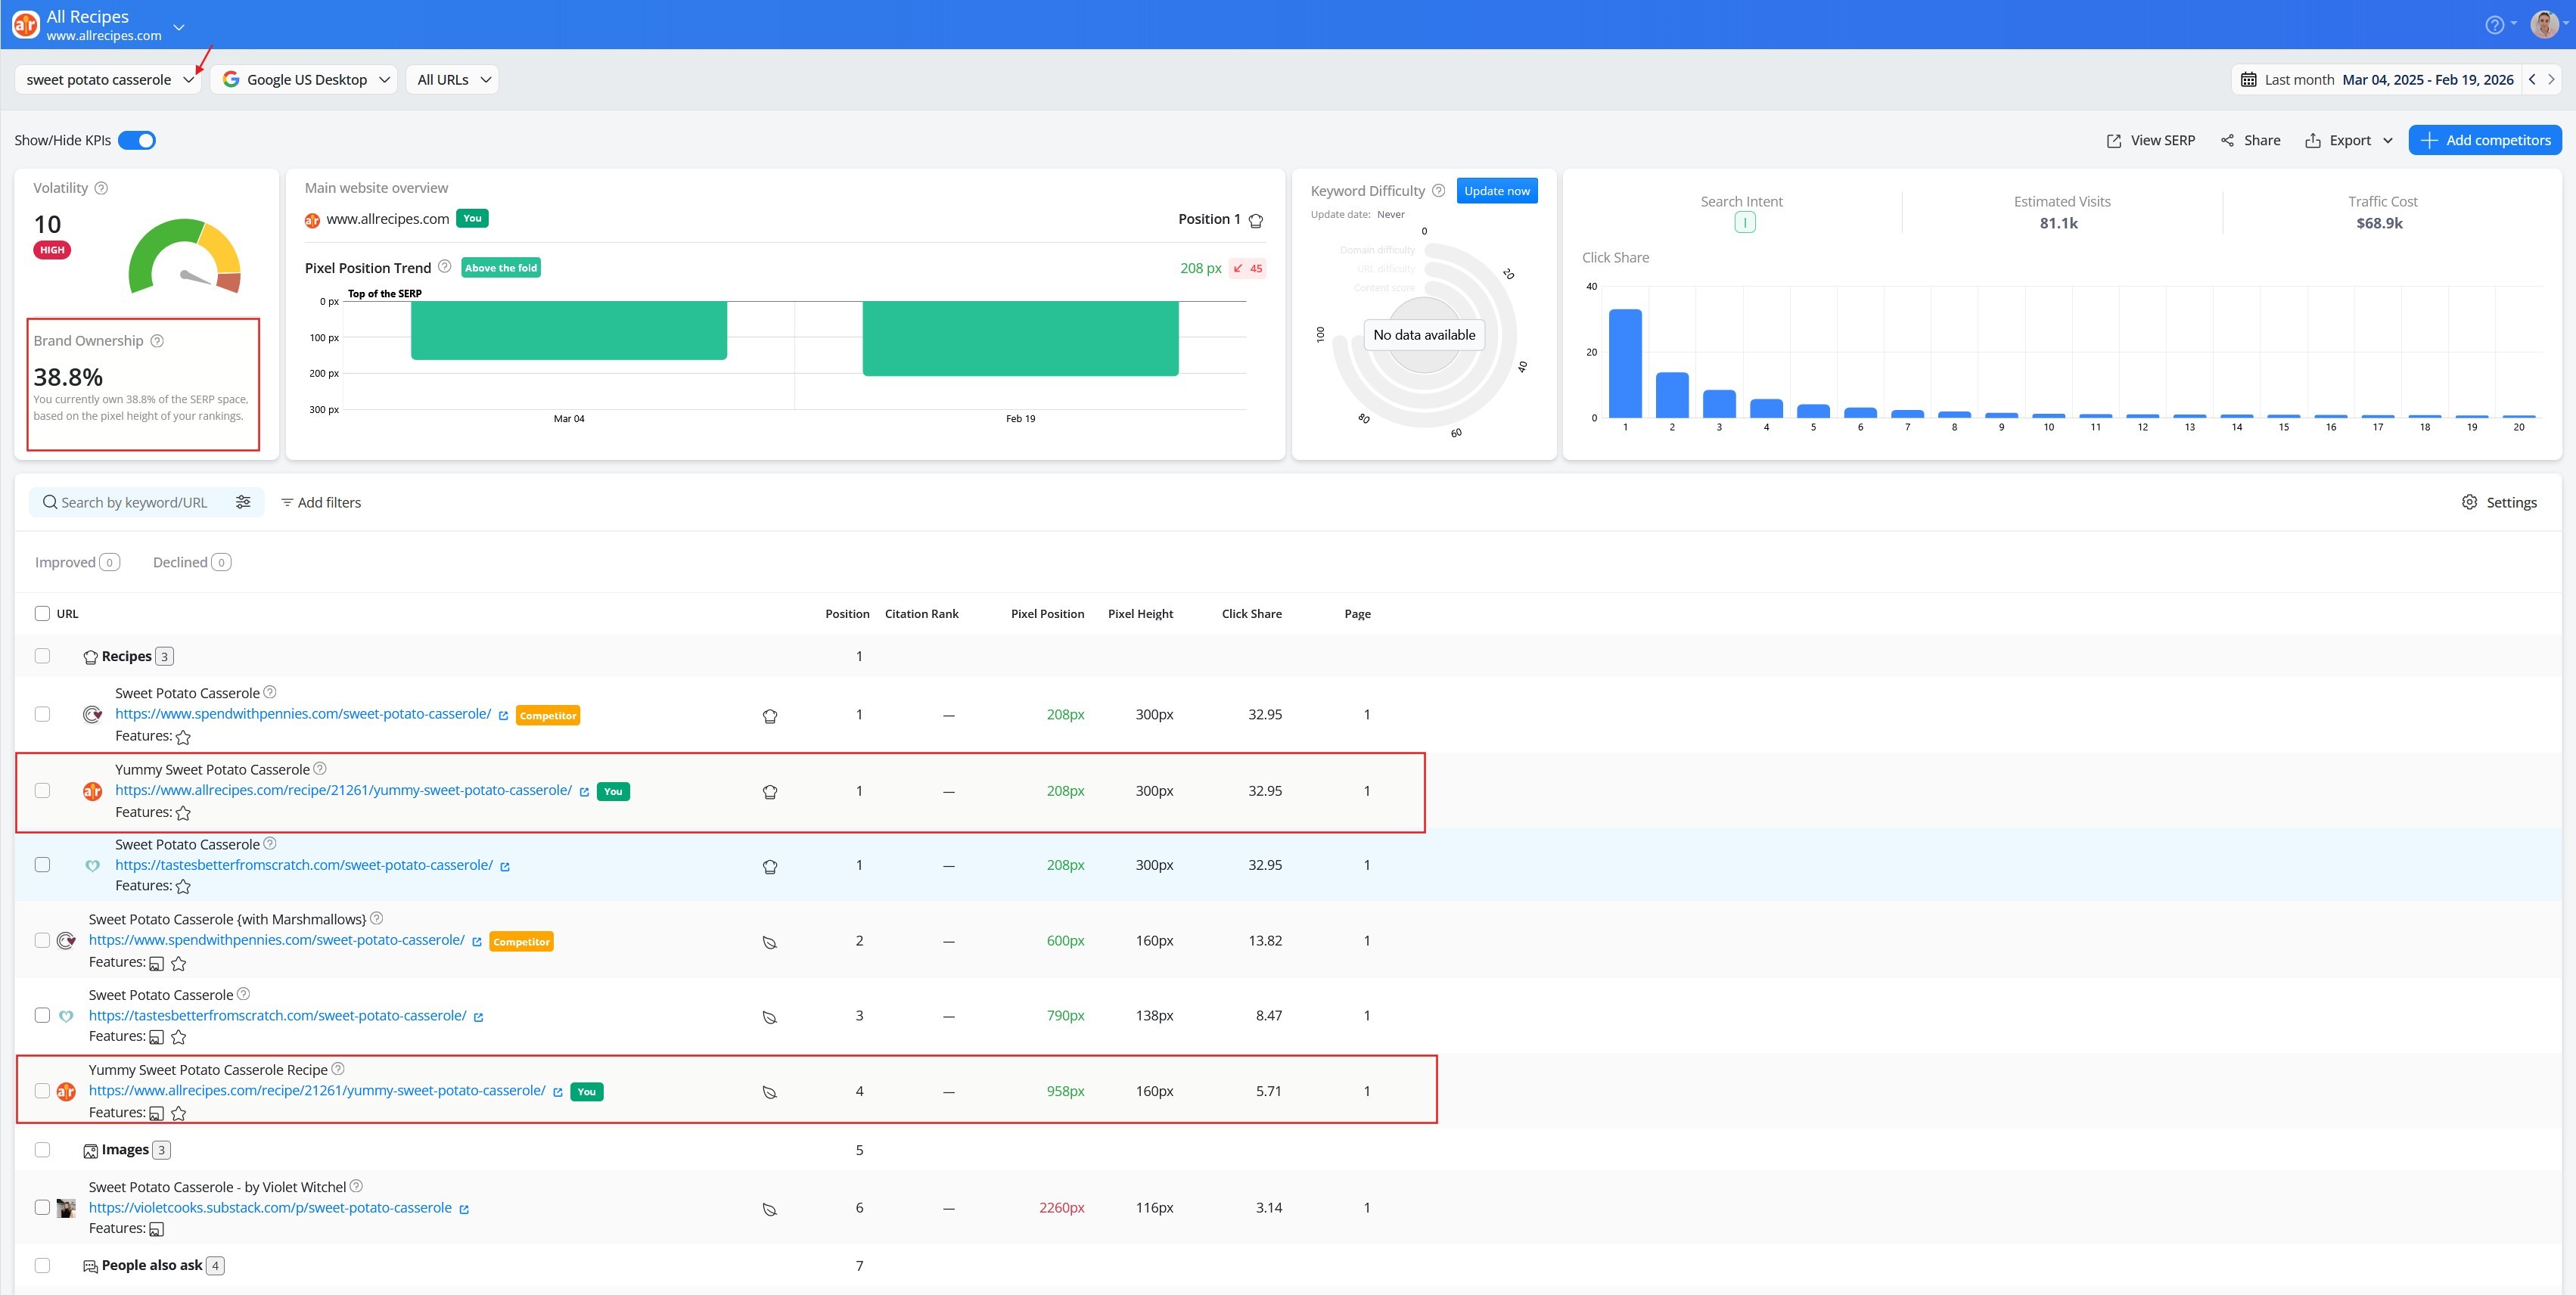2576x1295 pixels.
Task: Click organic-type icon in position 6 row
Action: click(x=770, y=1209)
